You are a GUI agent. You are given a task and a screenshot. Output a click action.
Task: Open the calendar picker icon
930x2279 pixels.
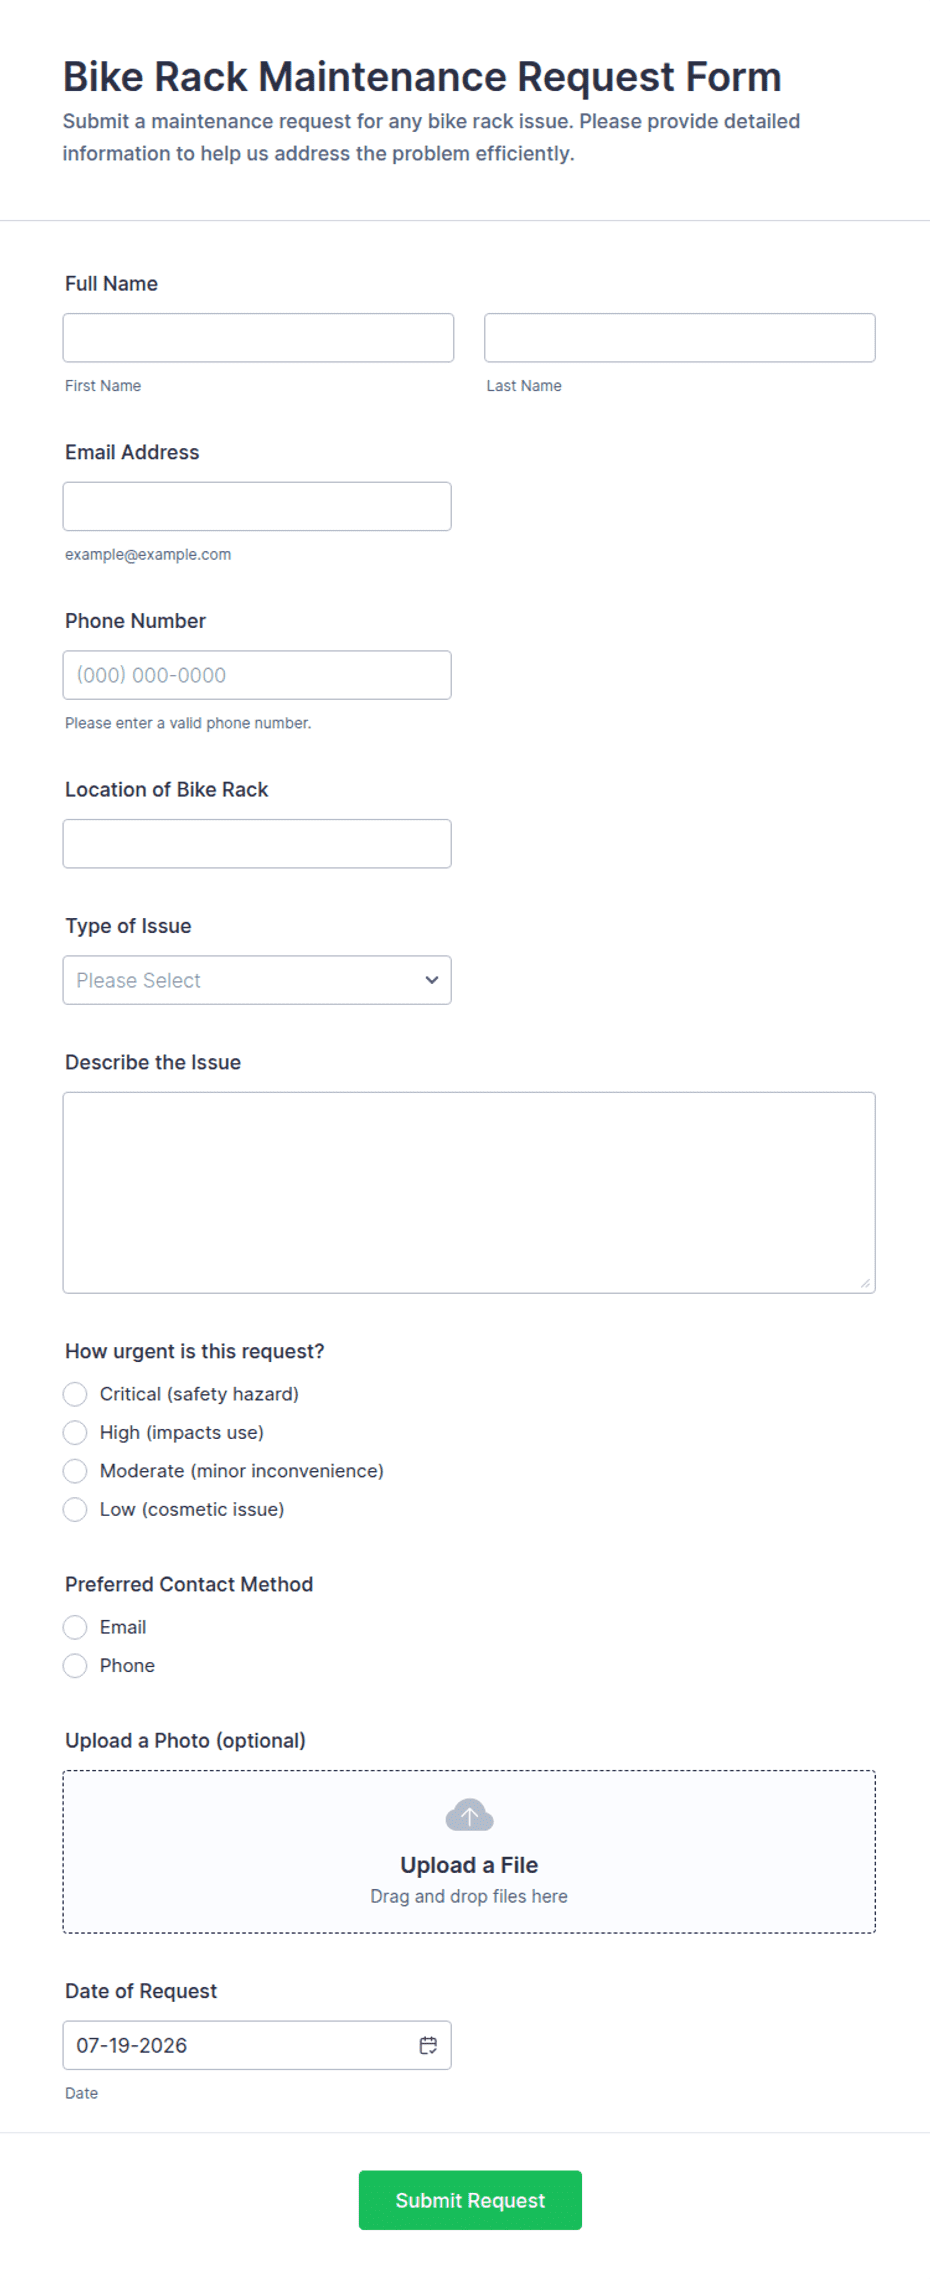428,2045
